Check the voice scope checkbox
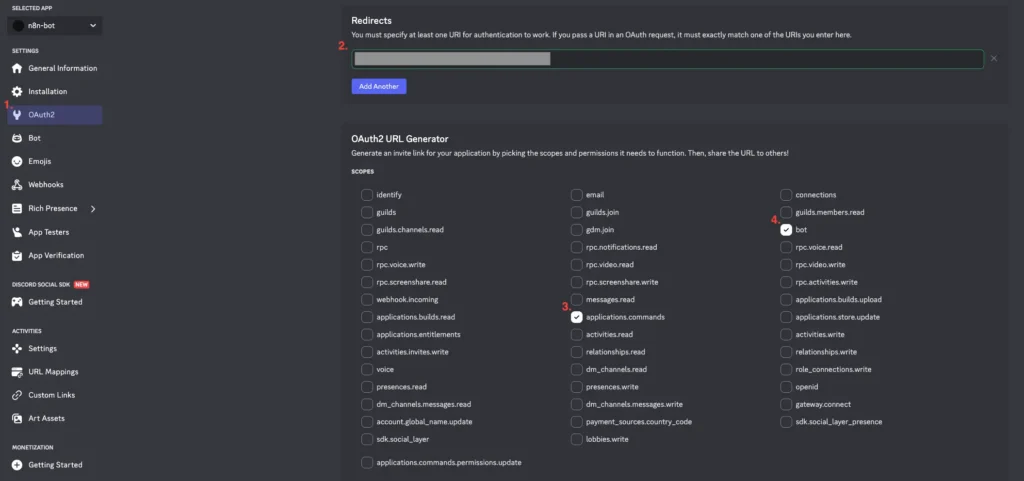 (x=367, y=369)
